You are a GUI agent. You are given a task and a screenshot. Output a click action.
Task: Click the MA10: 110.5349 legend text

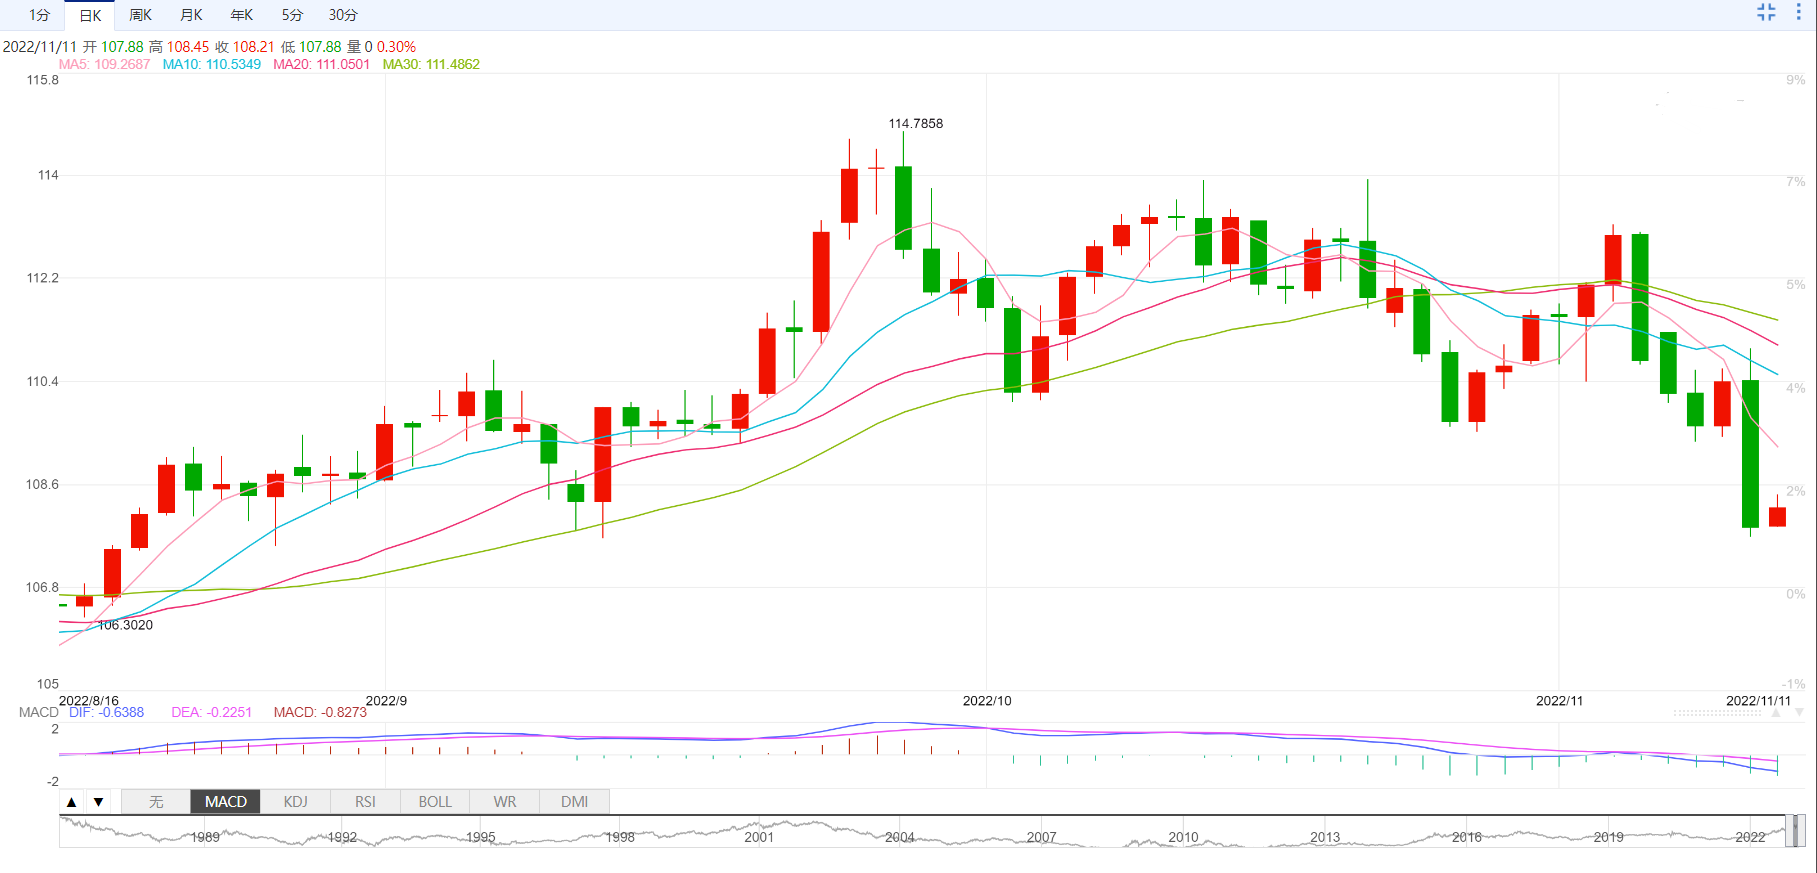coord(212,64)
